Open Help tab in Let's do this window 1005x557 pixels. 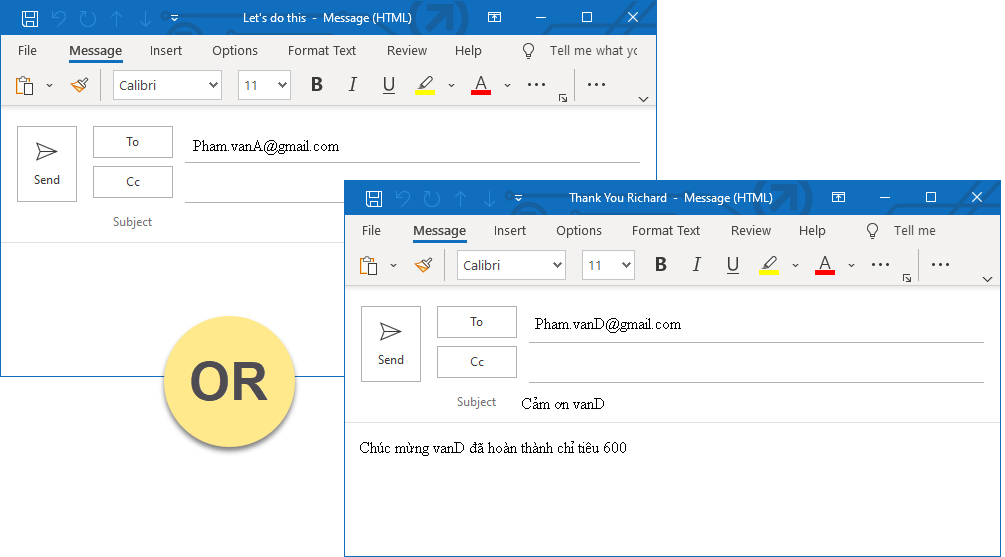[468, 51]
